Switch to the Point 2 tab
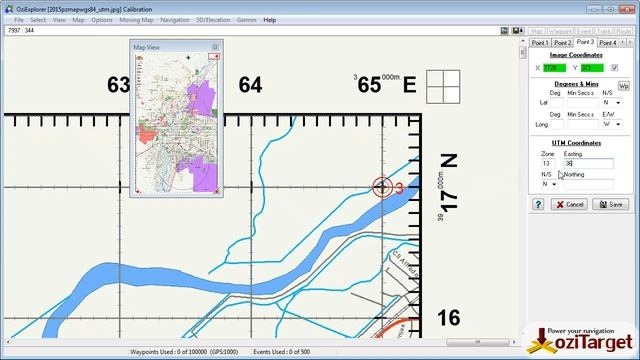Screen dimensions: 640x360 tap(562, 42)
